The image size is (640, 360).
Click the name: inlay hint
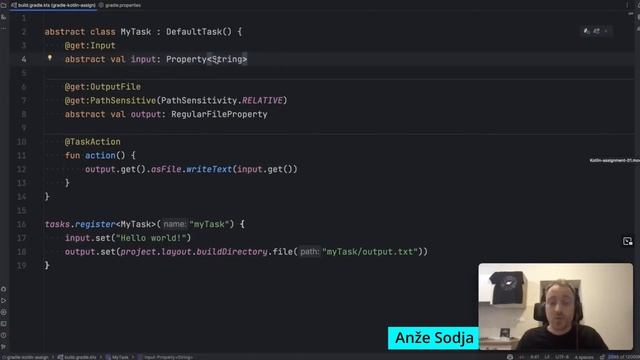174,224
